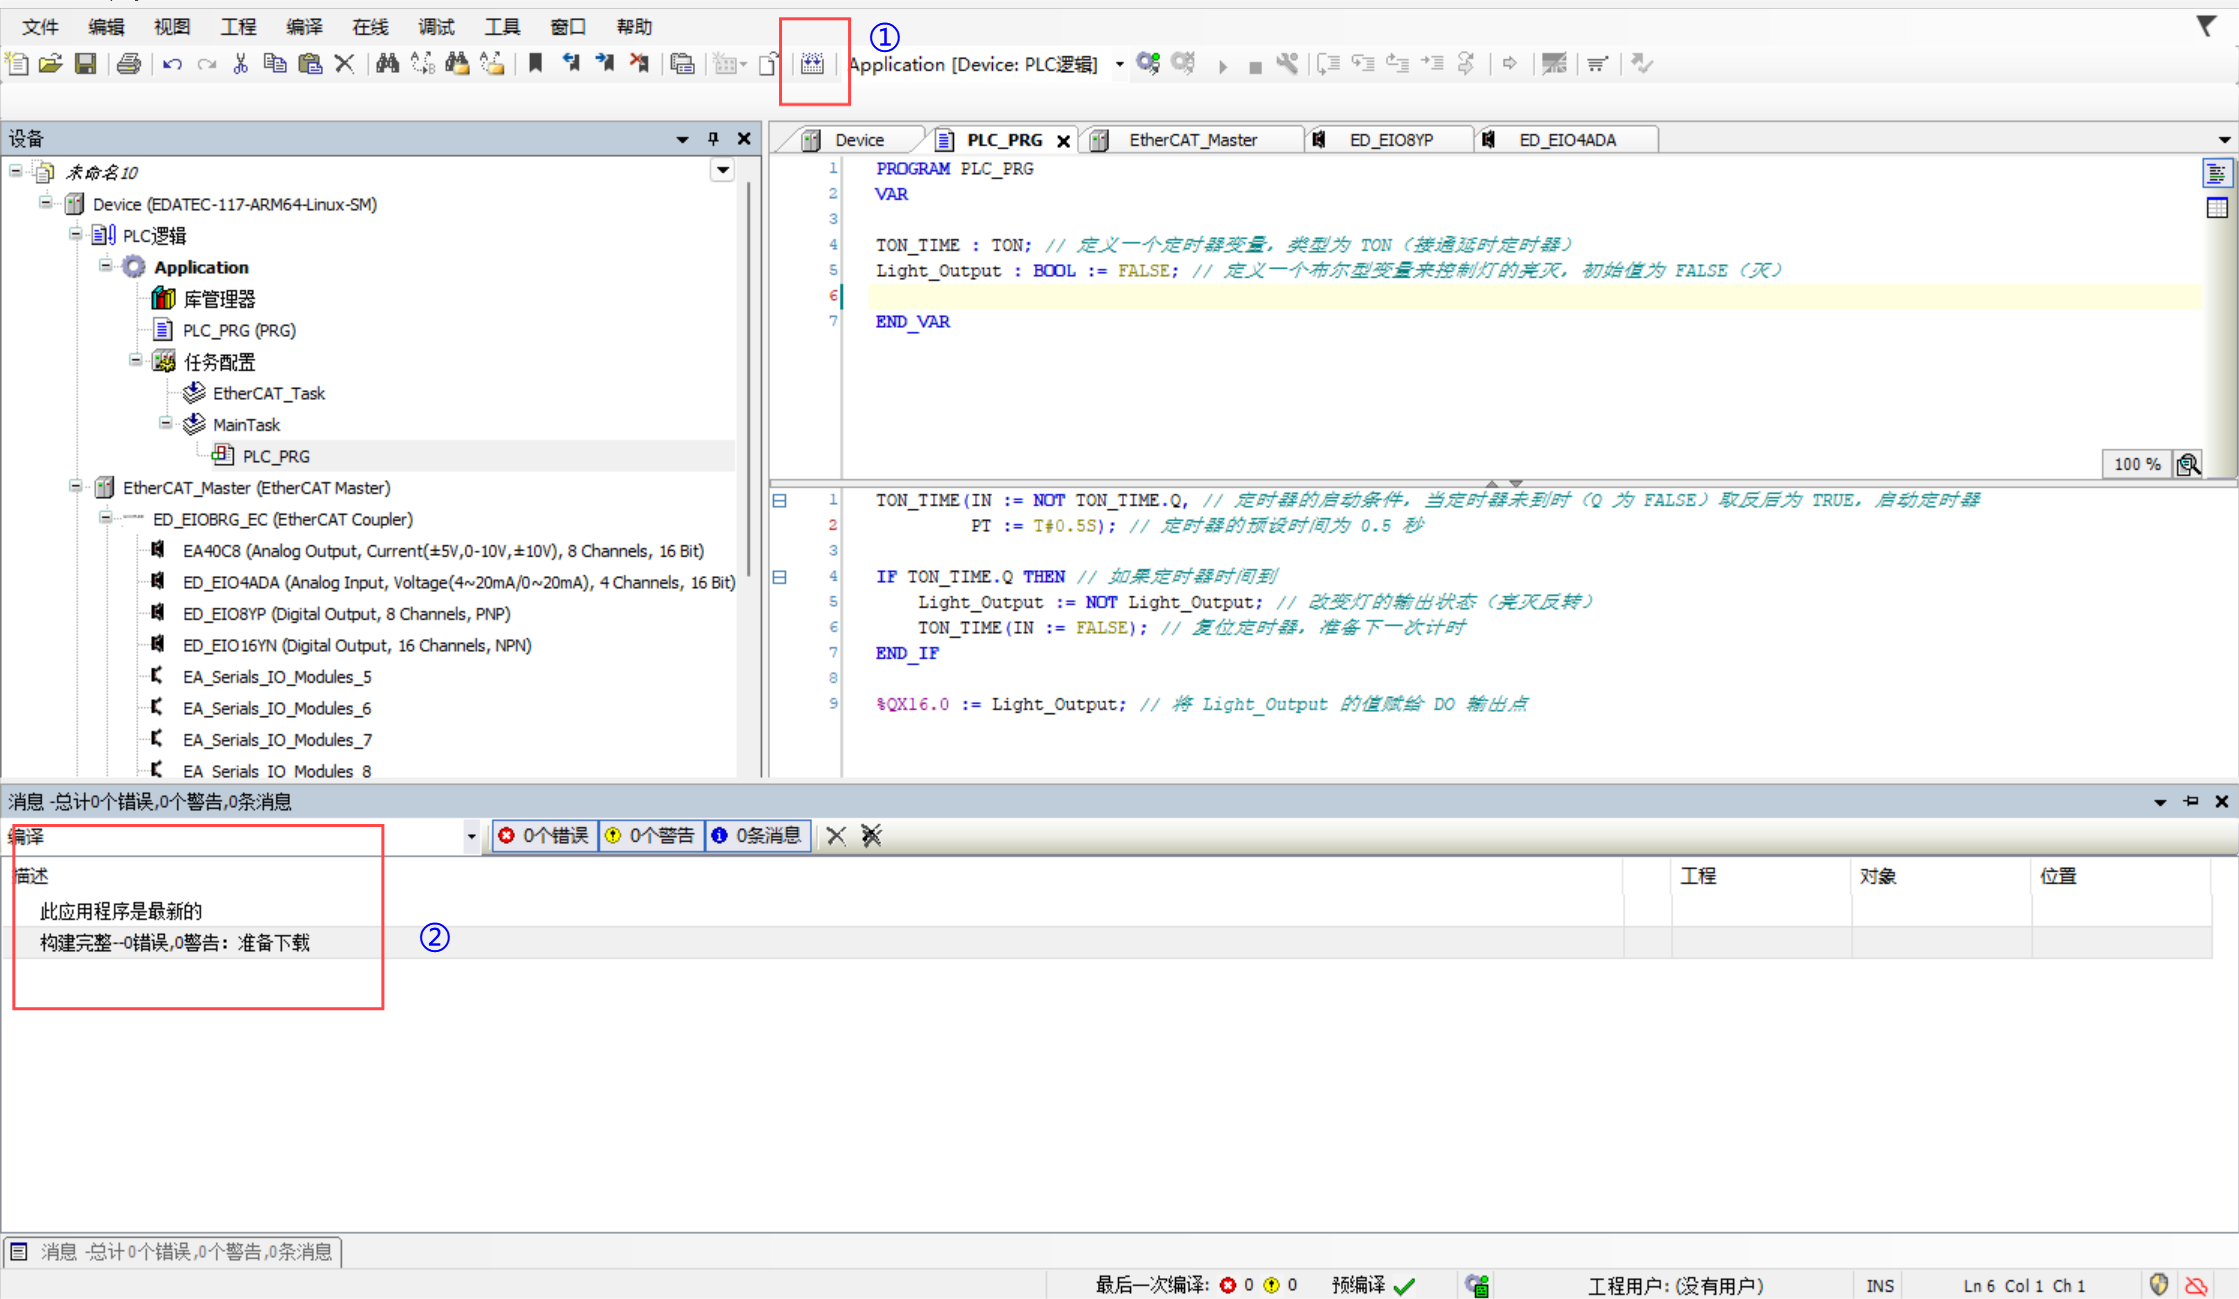Open the 编译 message category dropdown
The height and width of the screenshot is (1299, 2239).
pos(471,836)
